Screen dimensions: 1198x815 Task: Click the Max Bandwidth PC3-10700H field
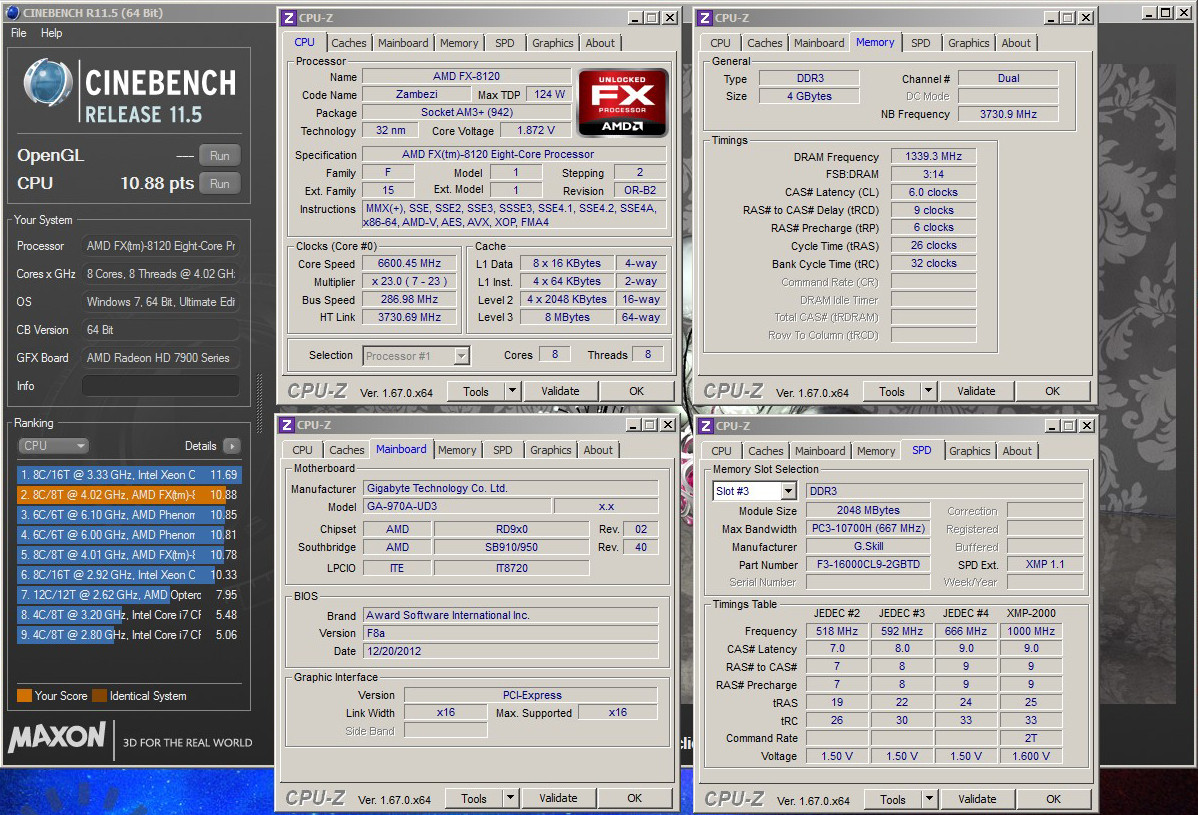coord(868,529)
